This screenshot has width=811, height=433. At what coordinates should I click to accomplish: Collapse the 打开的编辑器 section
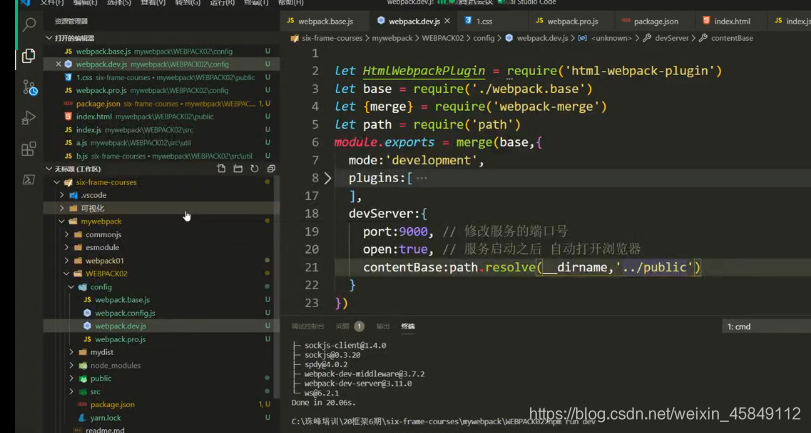tap(49, 38)
